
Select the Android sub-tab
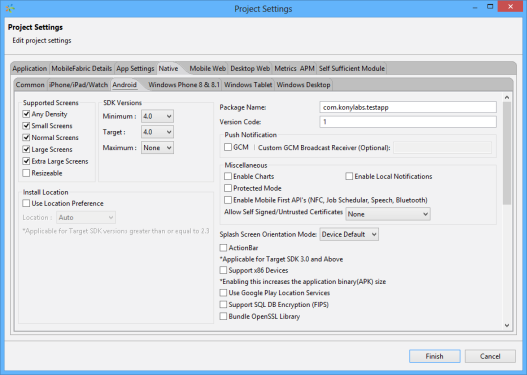[x=124, y=85]
